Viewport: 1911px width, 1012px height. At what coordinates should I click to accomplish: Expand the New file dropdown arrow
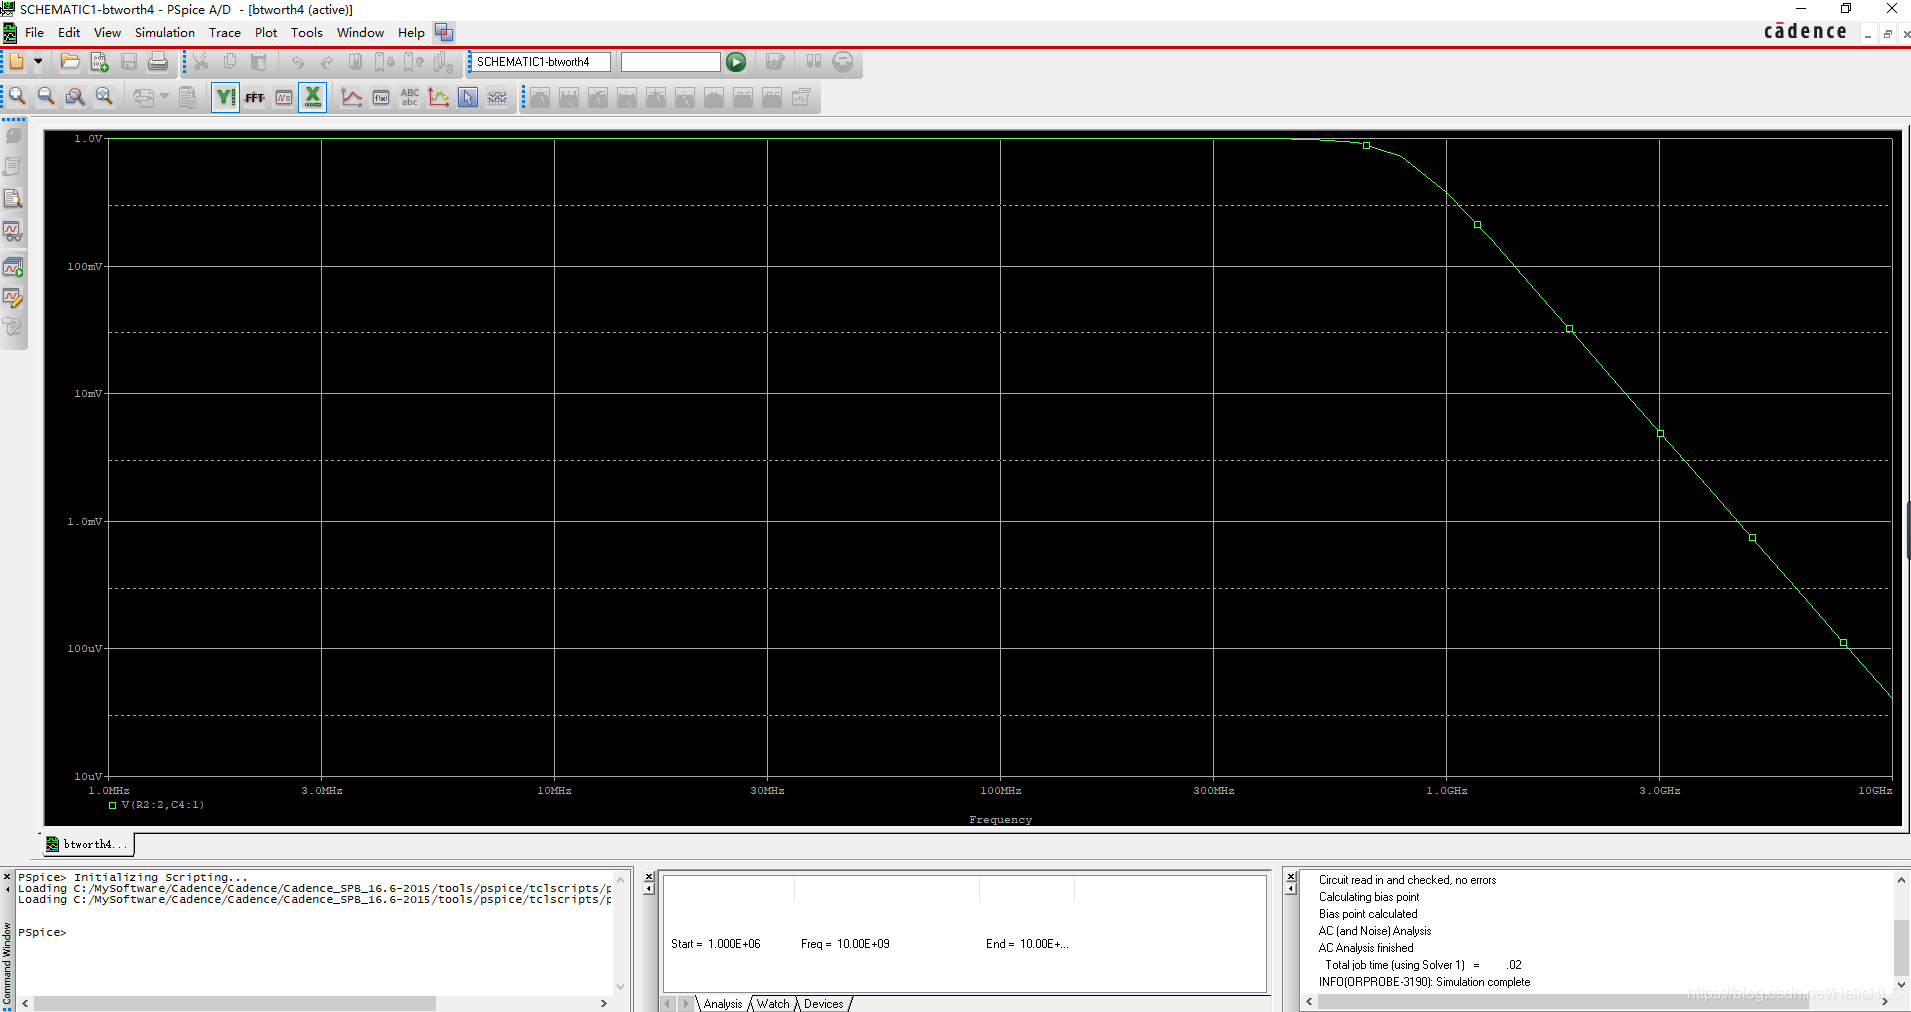tap(38, 62)
